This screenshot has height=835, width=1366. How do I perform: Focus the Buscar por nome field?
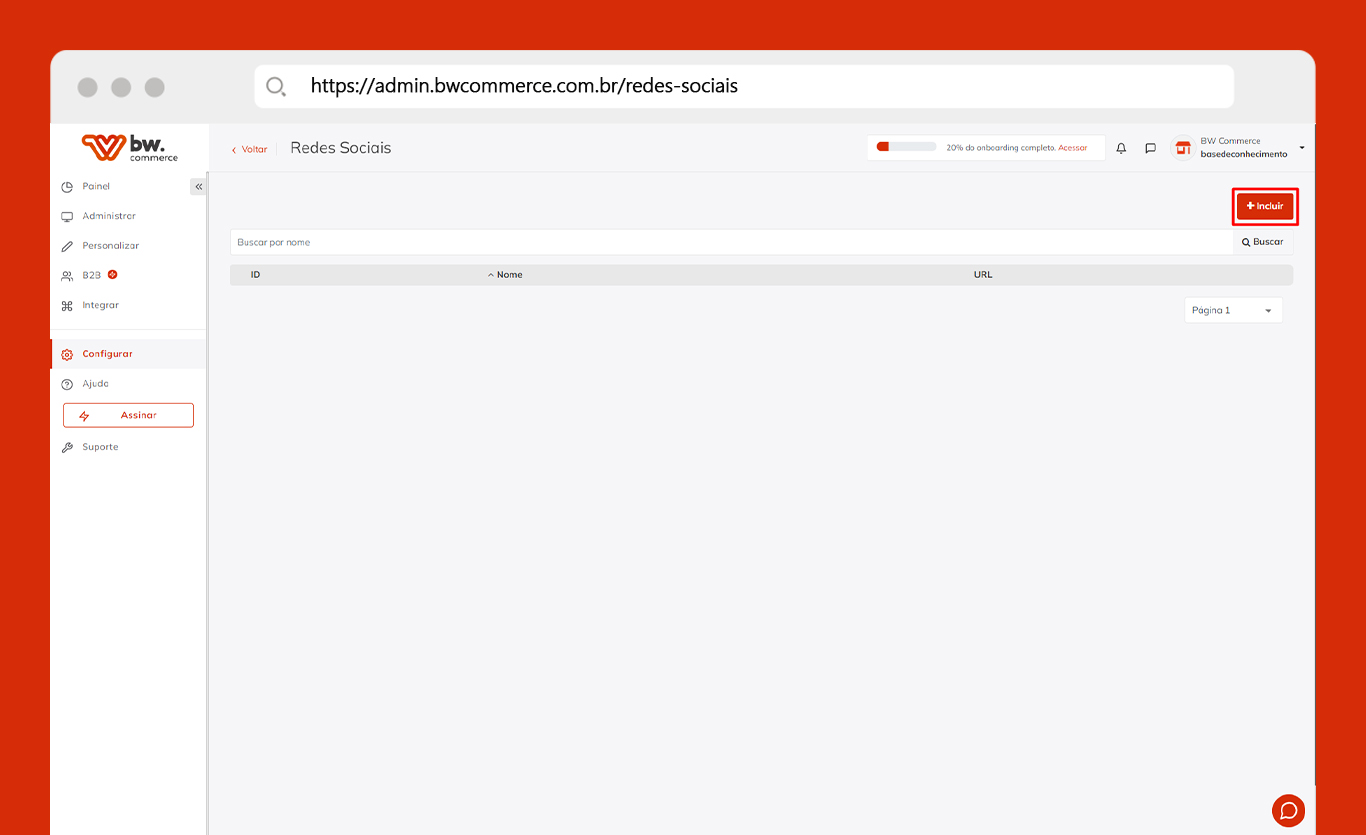click(x=732, y=242)
